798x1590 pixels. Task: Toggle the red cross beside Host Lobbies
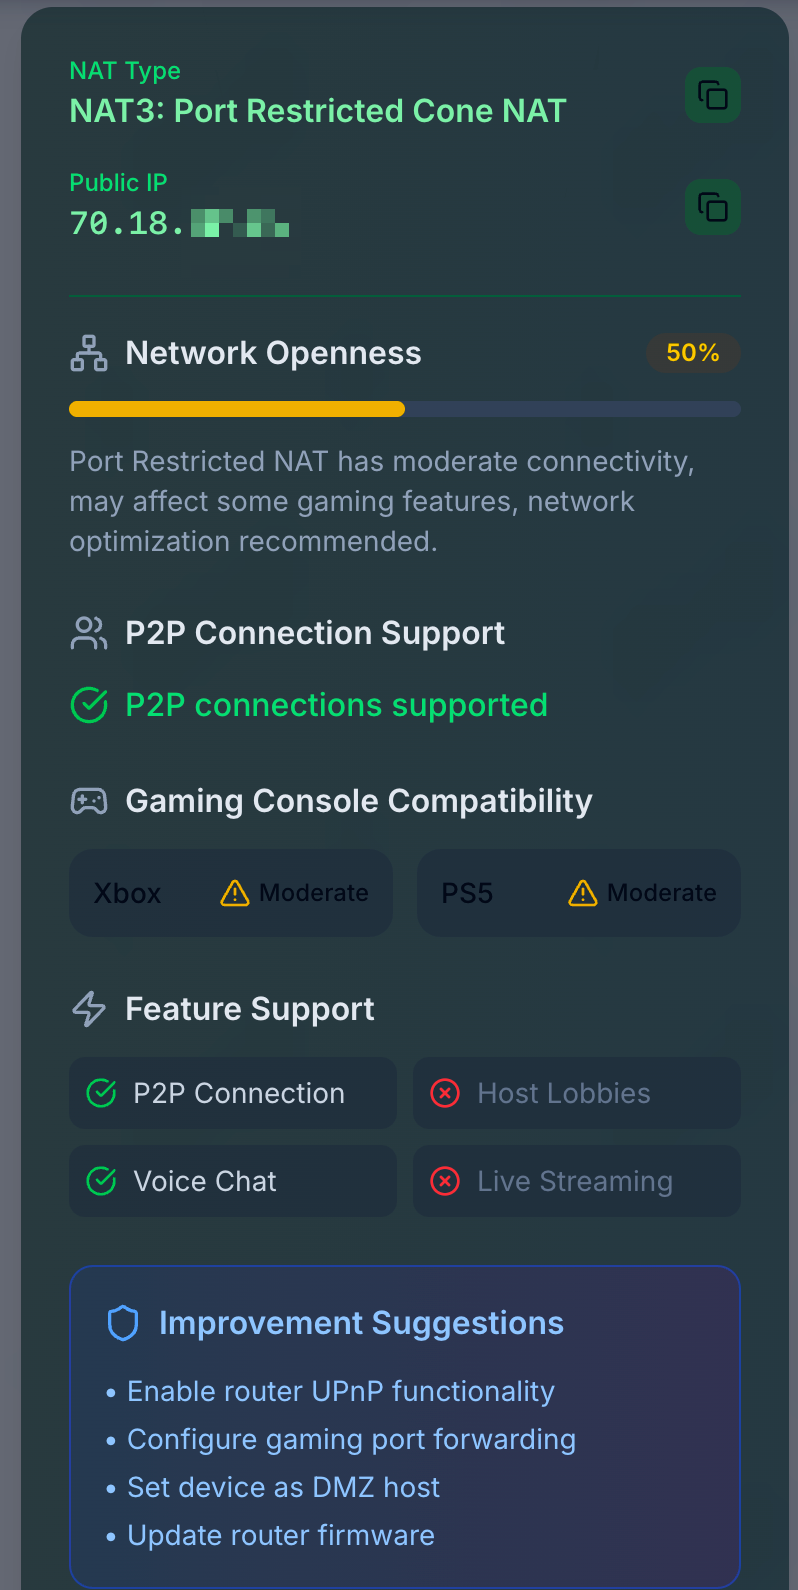(445, 1093)
